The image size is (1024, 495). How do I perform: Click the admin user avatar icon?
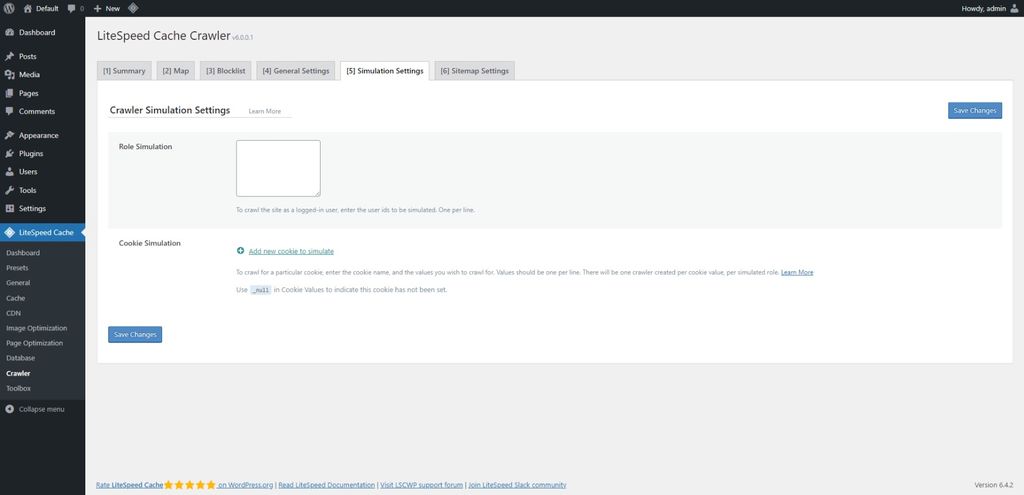1014,8
